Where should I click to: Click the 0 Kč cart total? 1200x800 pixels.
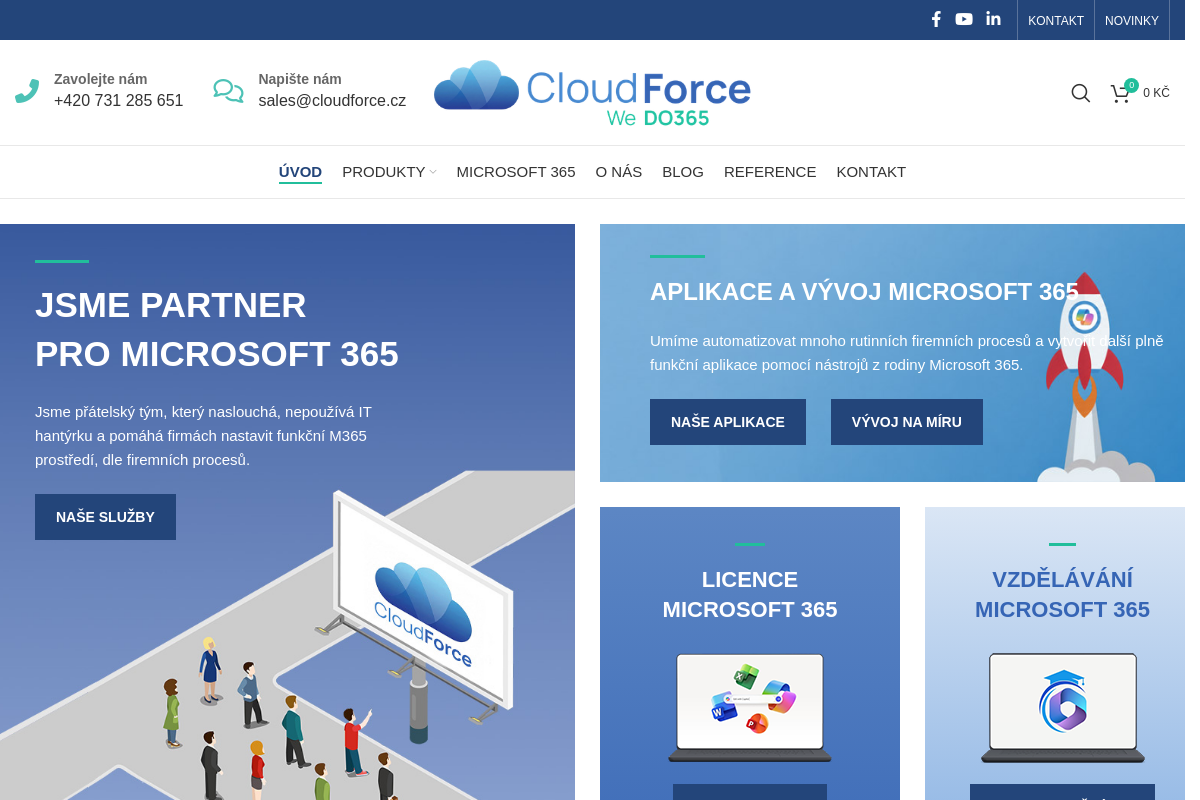pyautogui.click(x=1156, y=93)
